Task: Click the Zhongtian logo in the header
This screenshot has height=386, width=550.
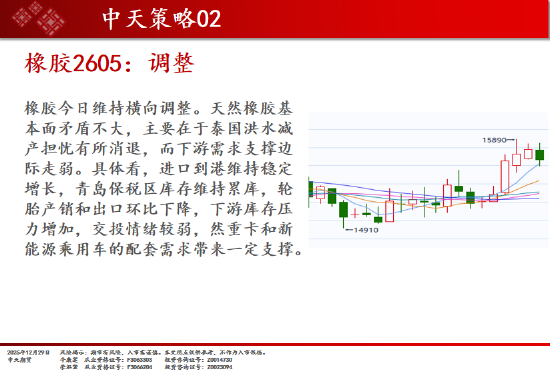Action: click(x=39, y=18)
